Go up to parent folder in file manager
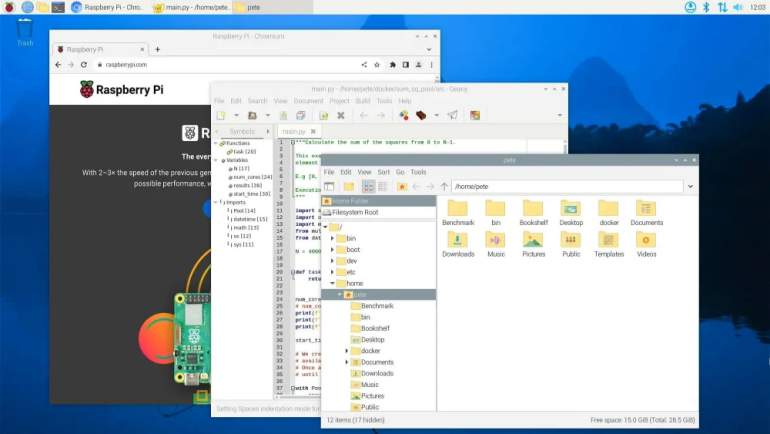Screen dimensions: 770x434 (x=444, y=186)
